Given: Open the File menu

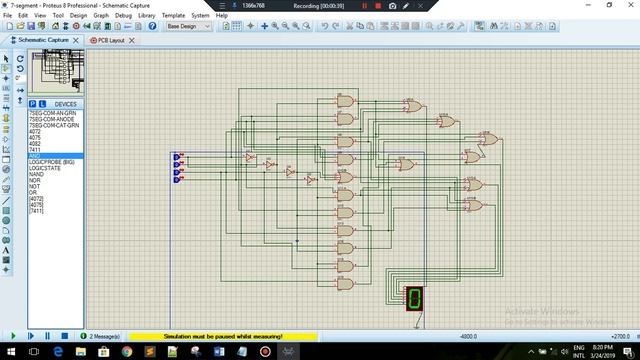Looking at the screenshot, I should click(7, 16).
